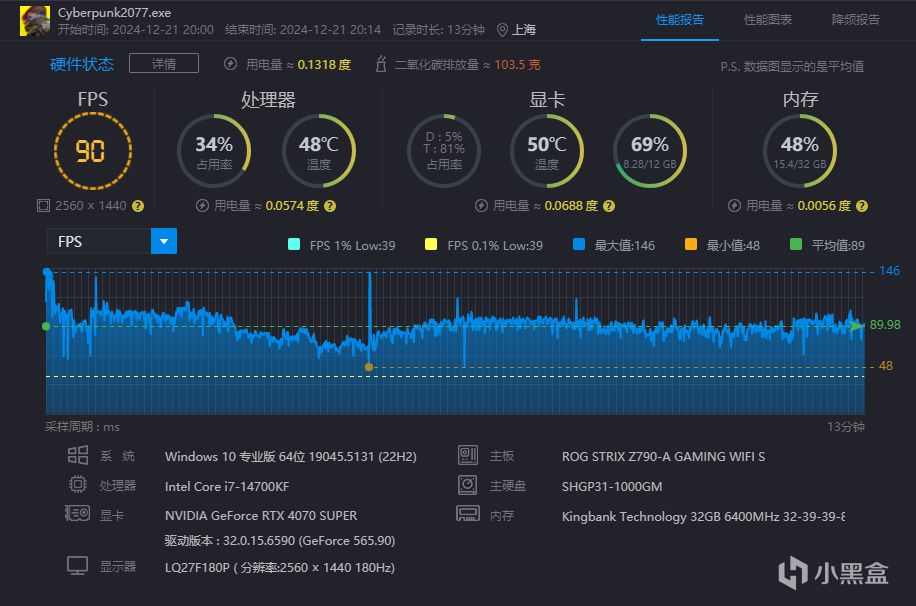Click the Windows 10 专业版 system text
This screenshot has width=916, height=606.
[x=290, y=456]
